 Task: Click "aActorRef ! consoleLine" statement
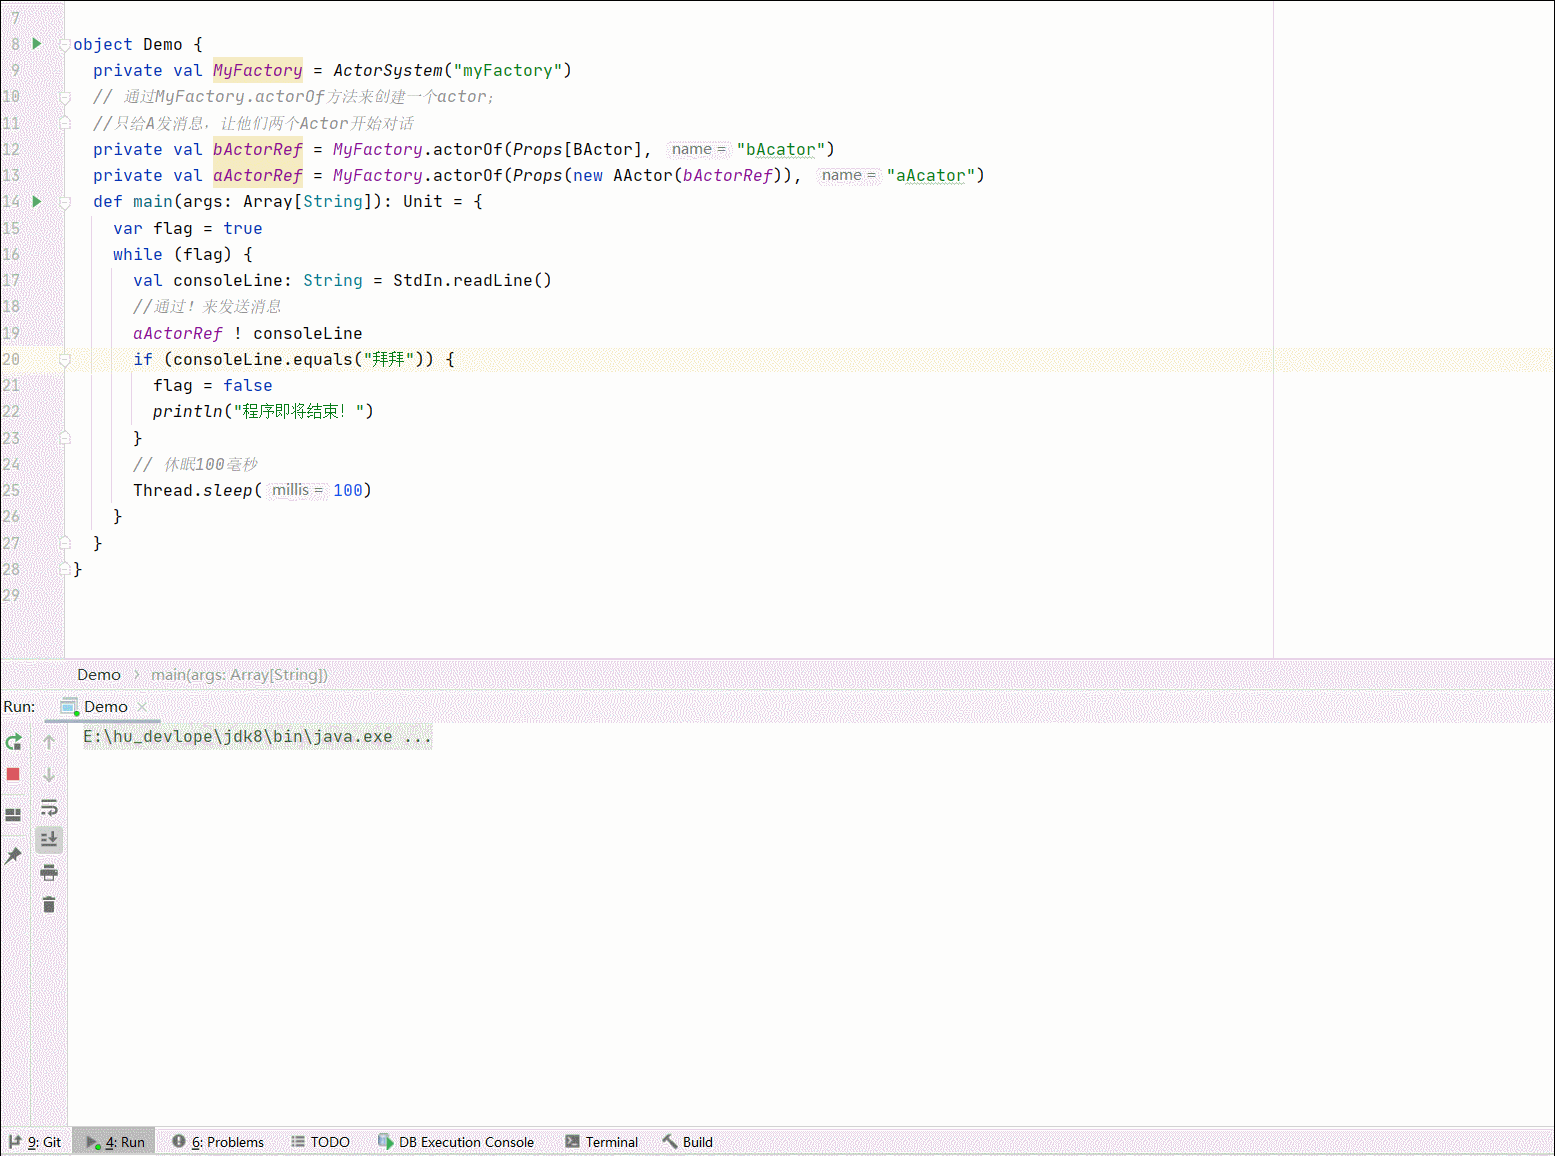pyautogui.click(x=247, y=333)
